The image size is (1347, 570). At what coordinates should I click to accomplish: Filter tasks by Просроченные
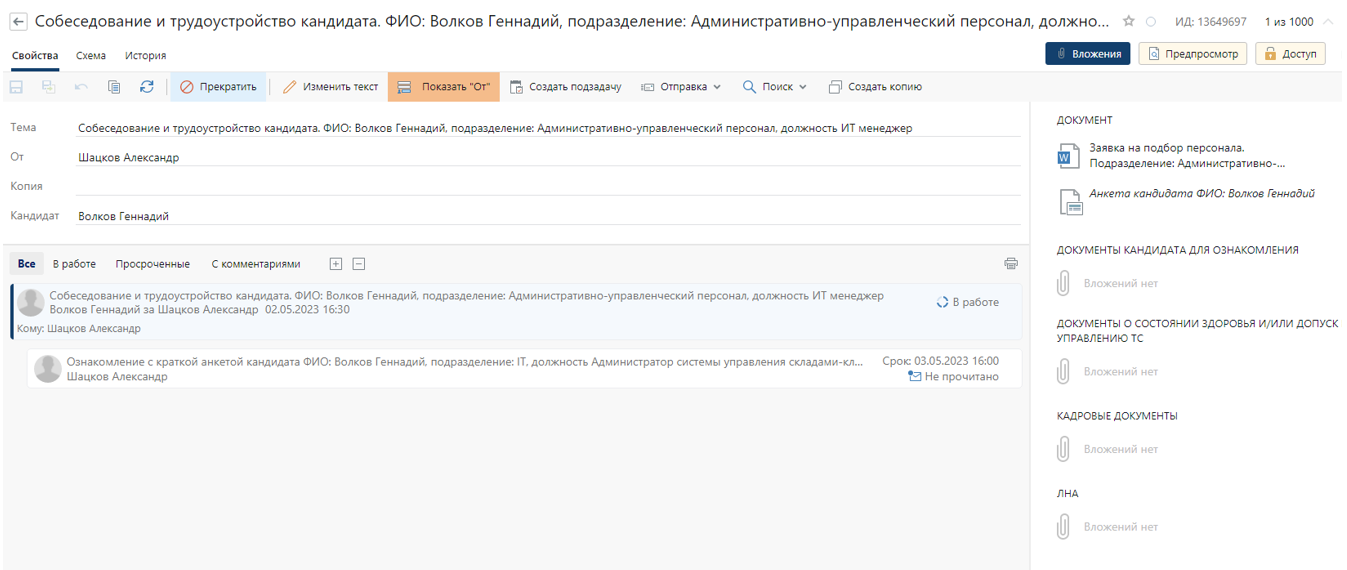pyautogui.click(x=152, y=264)
